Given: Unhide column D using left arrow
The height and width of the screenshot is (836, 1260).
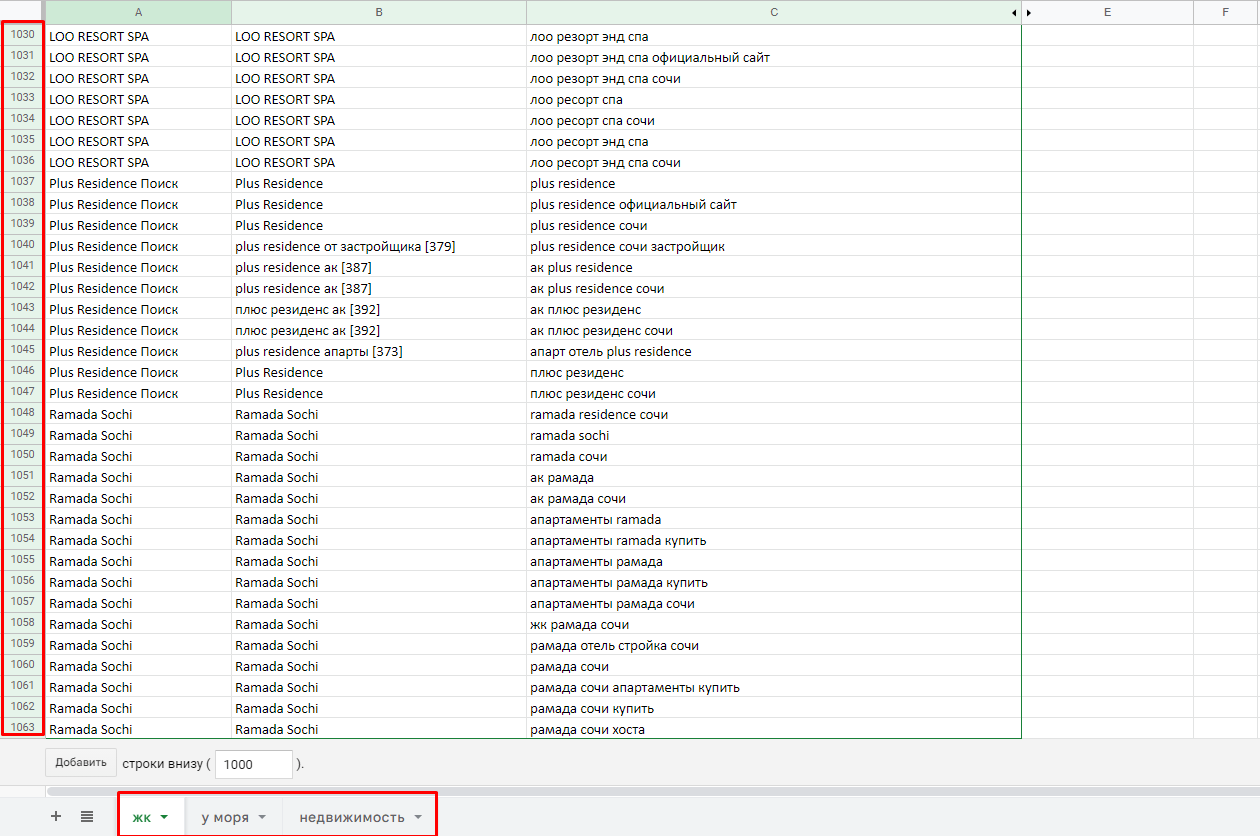Looking at the screenshot, I should (1014, 12).
